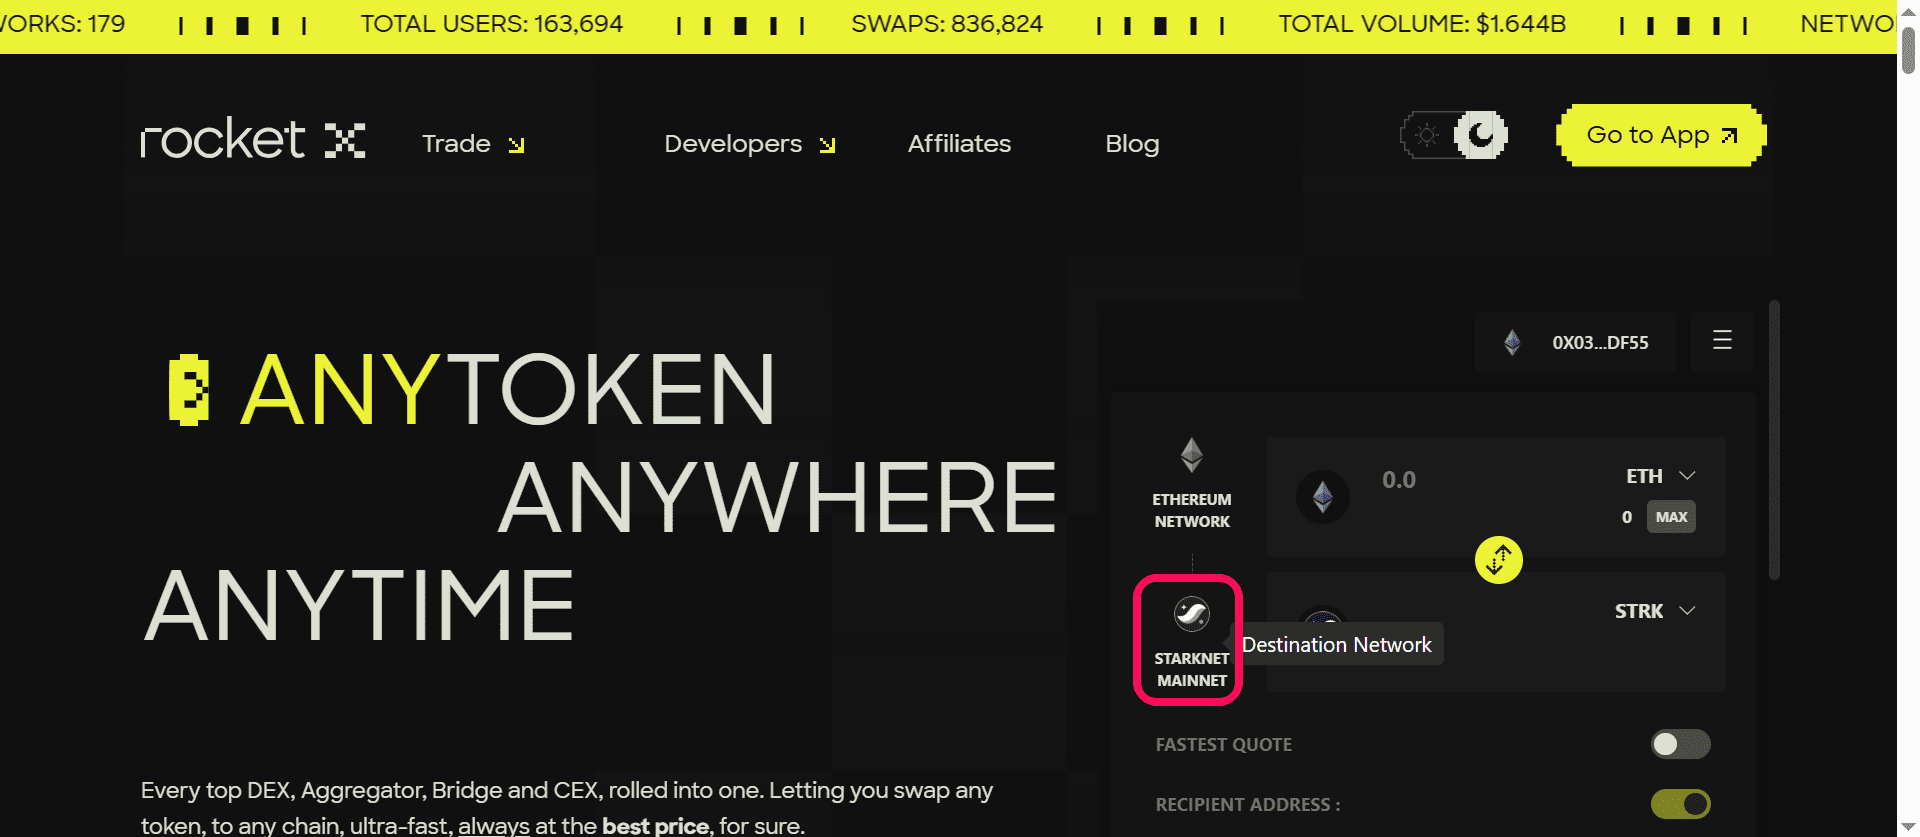
Task: Click the arrow icon next to Developers
Action: [x=827, y=146]
